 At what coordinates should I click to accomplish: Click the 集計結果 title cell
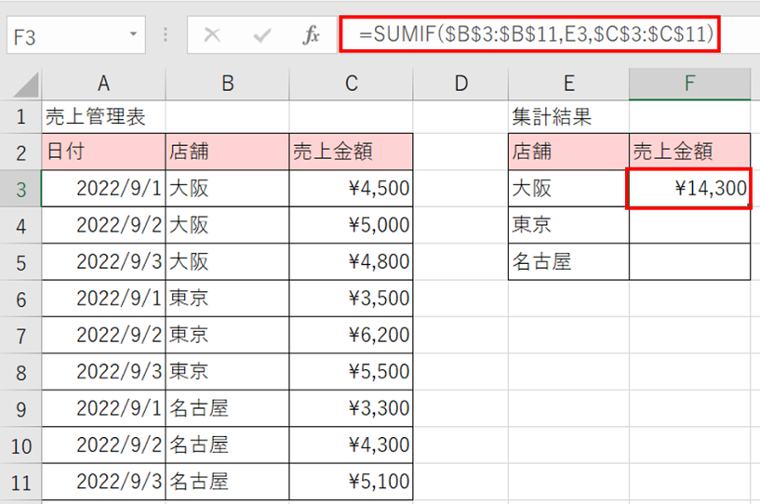pyautogui.click(x=569, y=117)
